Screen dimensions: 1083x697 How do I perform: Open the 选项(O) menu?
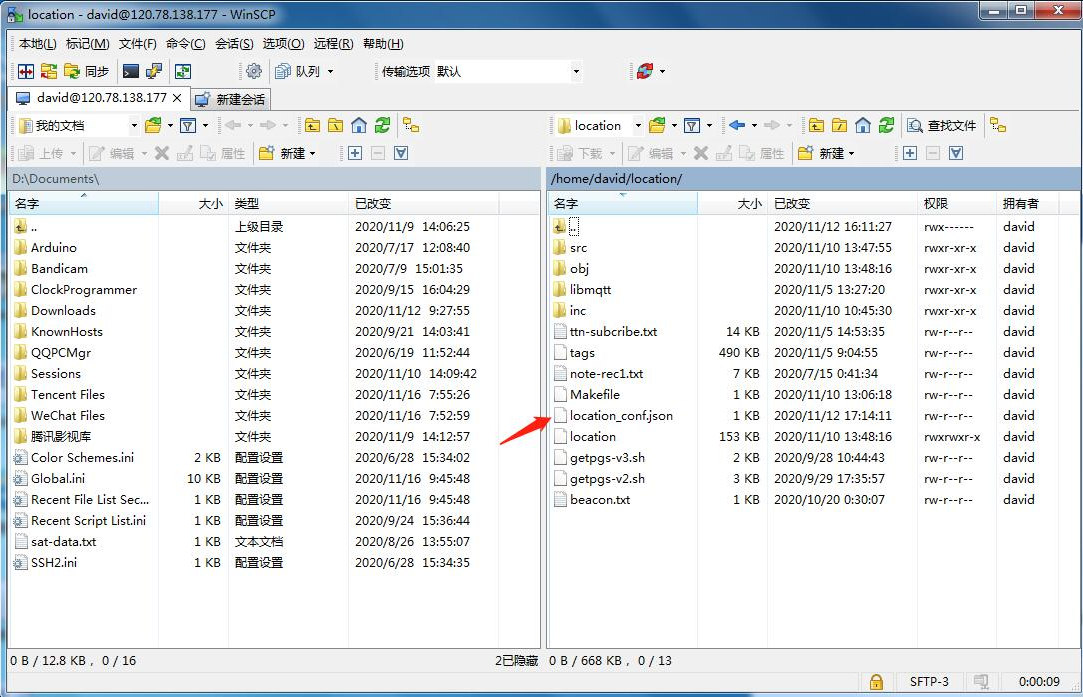[283, 44]
